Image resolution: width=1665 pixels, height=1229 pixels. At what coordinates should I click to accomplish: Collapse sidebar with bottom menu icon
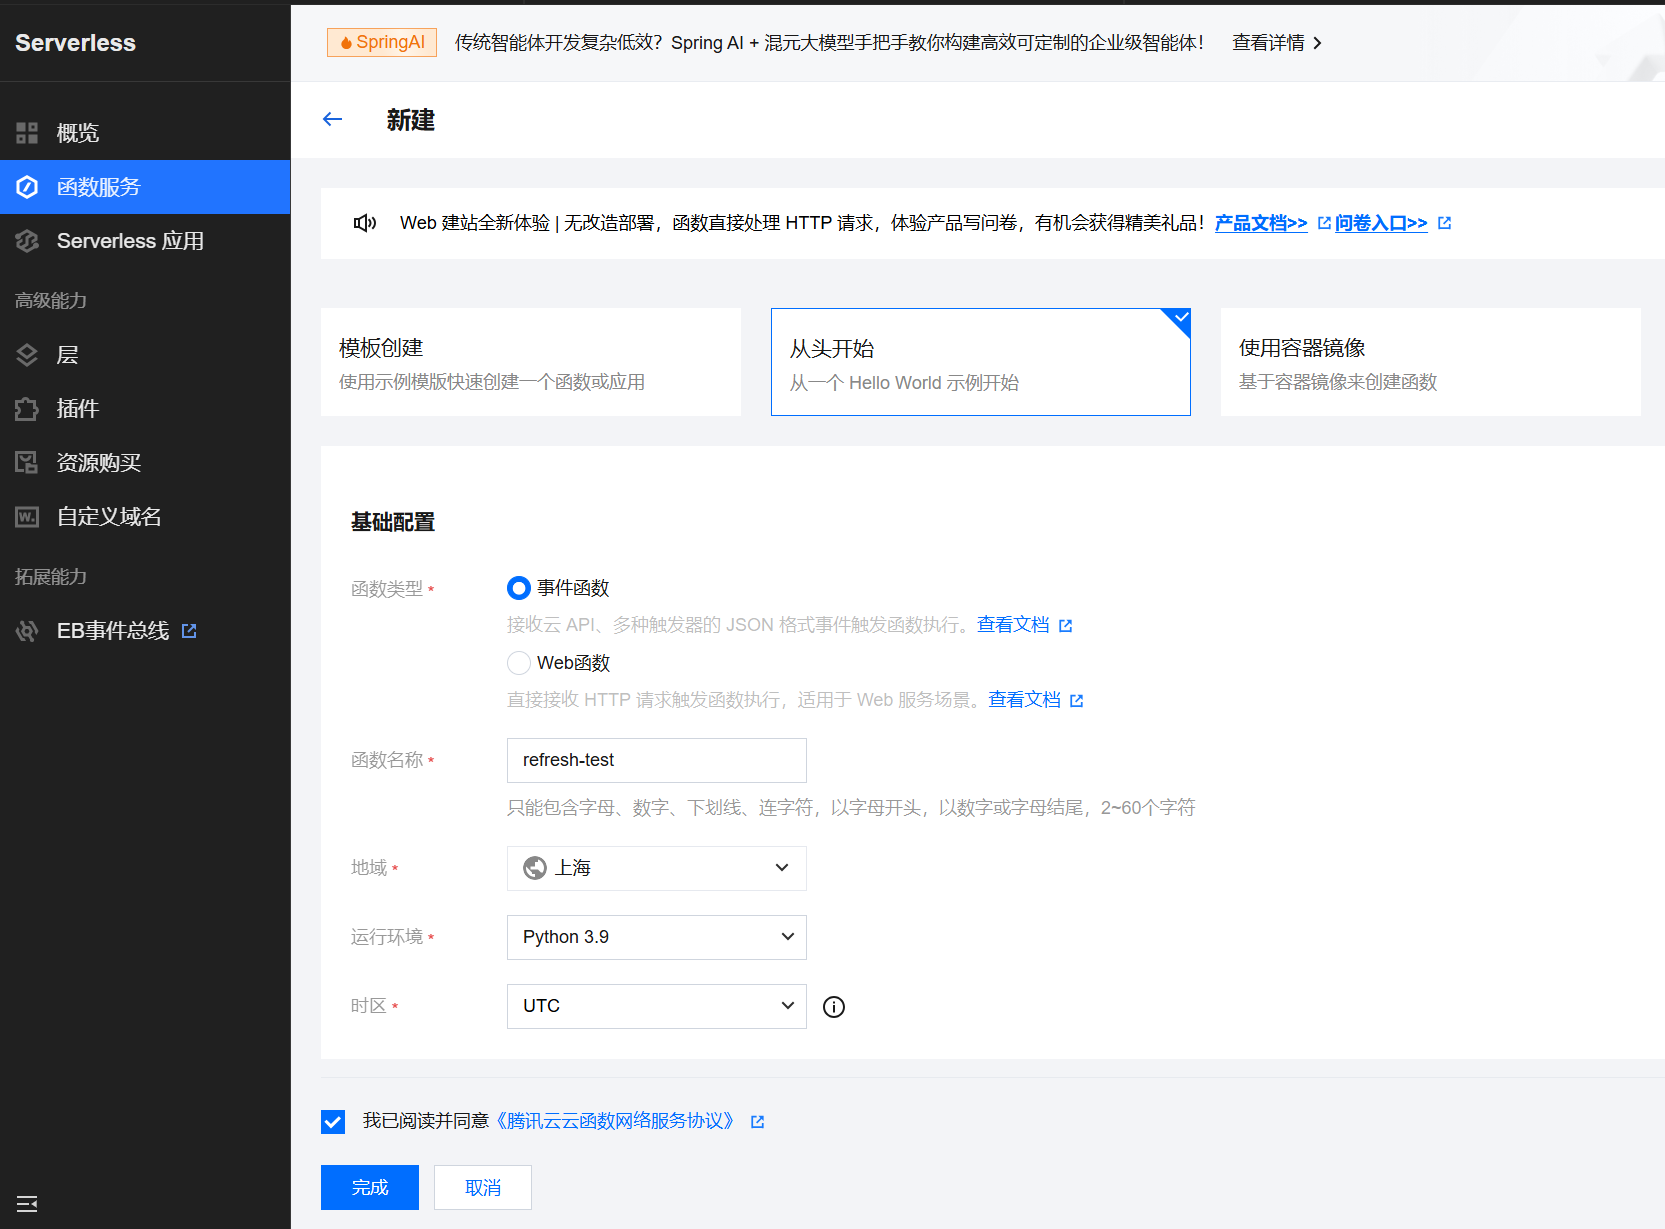pos(27,1204)
